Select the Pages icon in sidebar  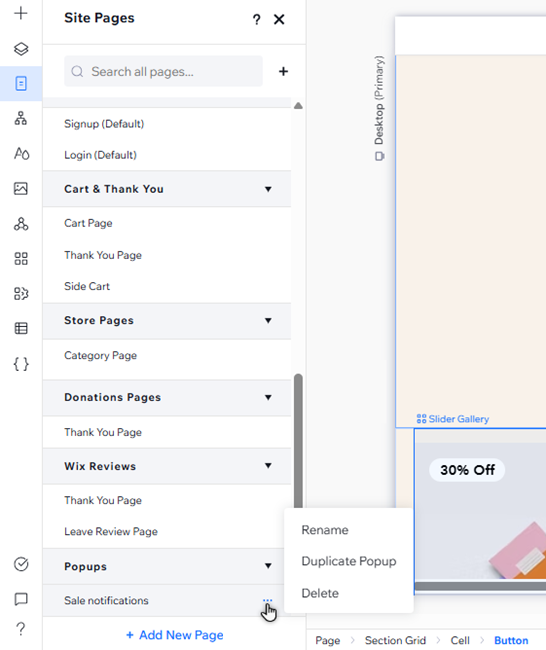21,84
